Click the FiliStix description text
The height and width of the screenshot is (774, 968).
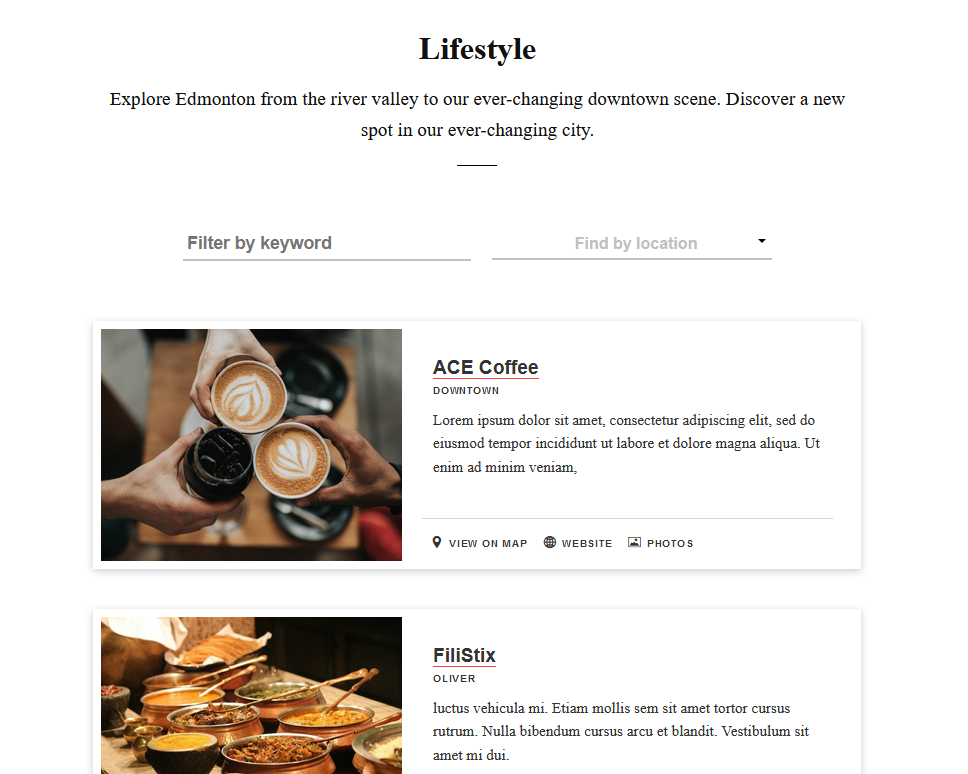pyautogui.click(x=620, y=732)
